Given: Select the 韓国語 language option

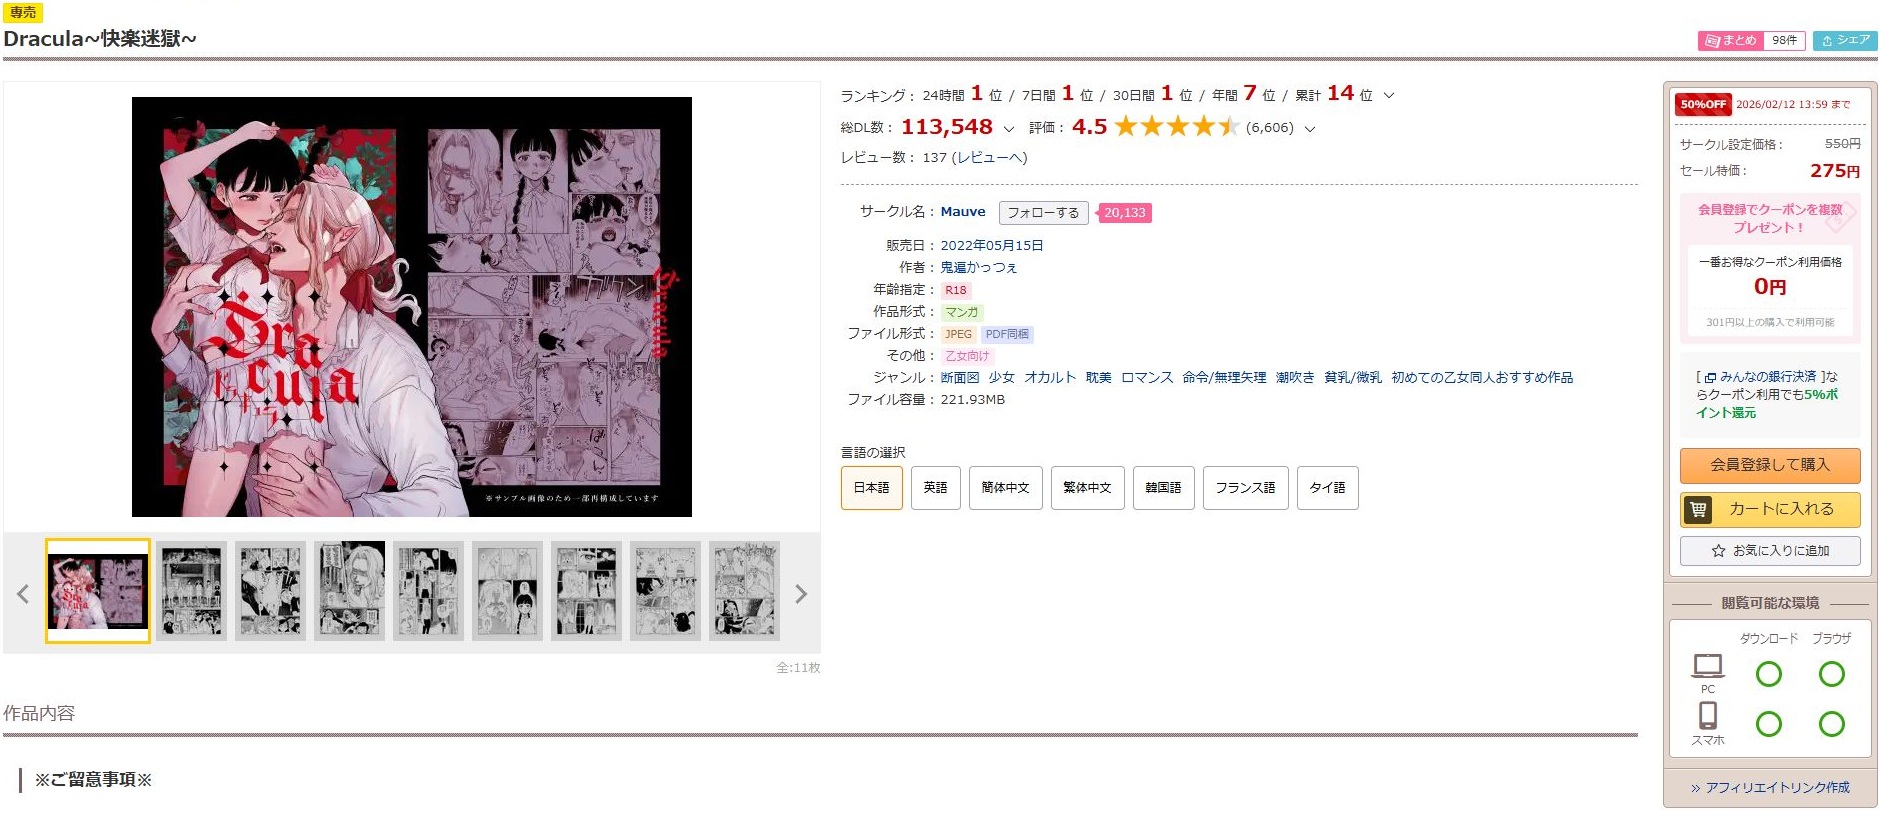Looking at the screenshot, I should pos(1164,488).
